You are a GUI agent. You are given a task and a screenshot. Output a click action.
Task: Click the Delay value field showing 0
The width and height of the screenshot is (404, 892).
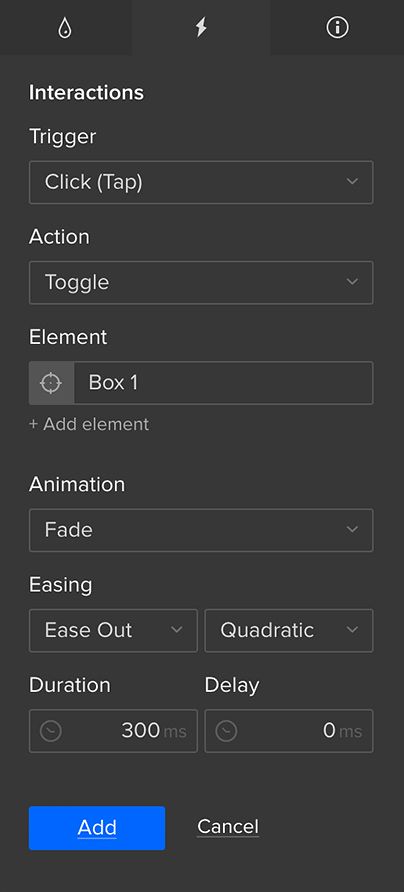(x=288, y=731)
